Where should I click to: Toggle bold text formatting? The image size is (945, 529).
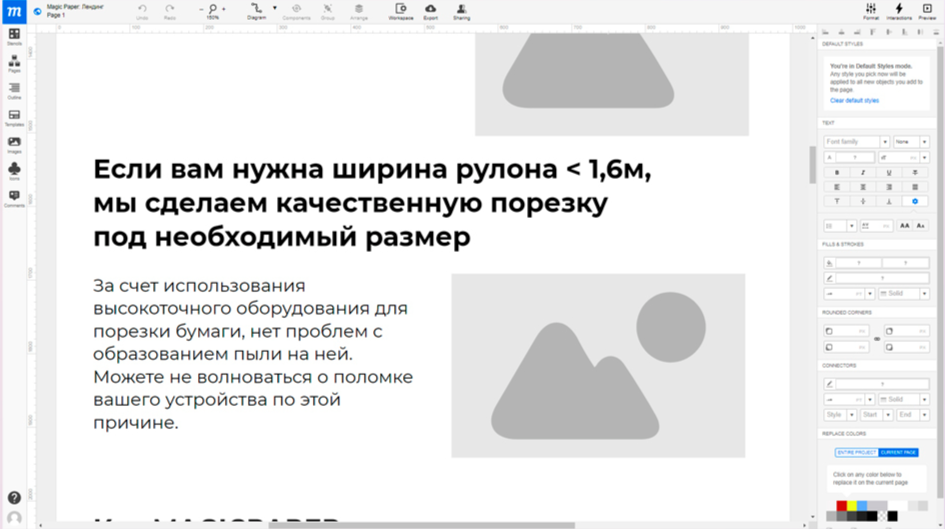[x=835, y=172]
